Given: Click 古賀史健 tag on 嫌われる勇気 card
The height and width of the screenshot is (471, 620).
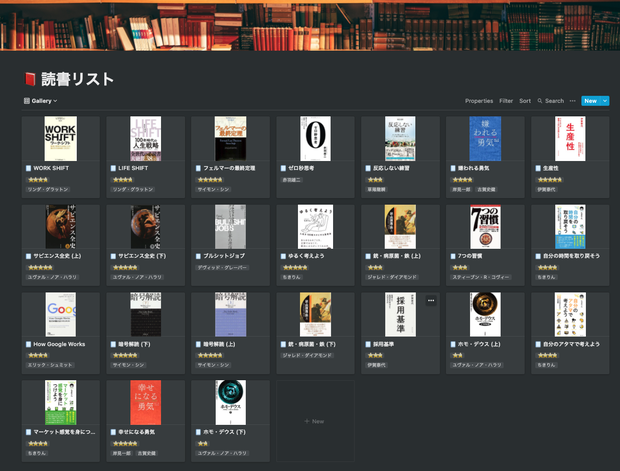Looking at the screenshot, I should click(x=486, y=189).
